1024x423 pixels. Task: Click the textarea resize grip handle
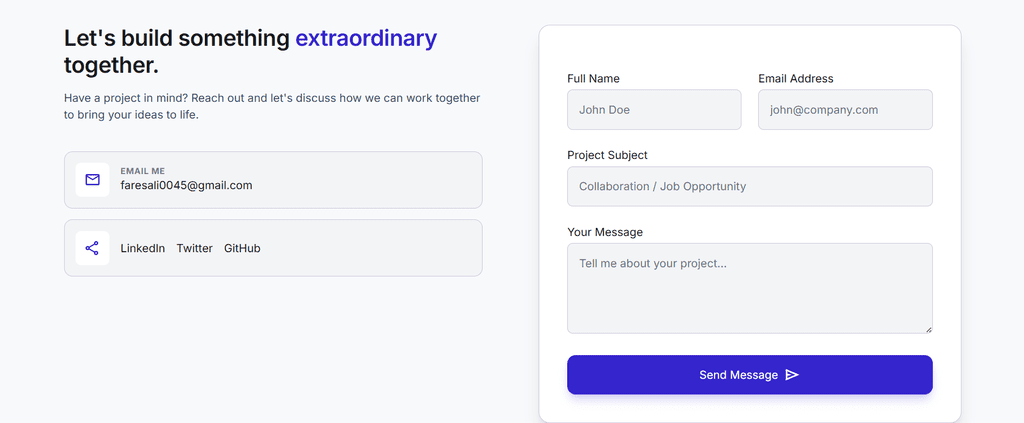928,329
